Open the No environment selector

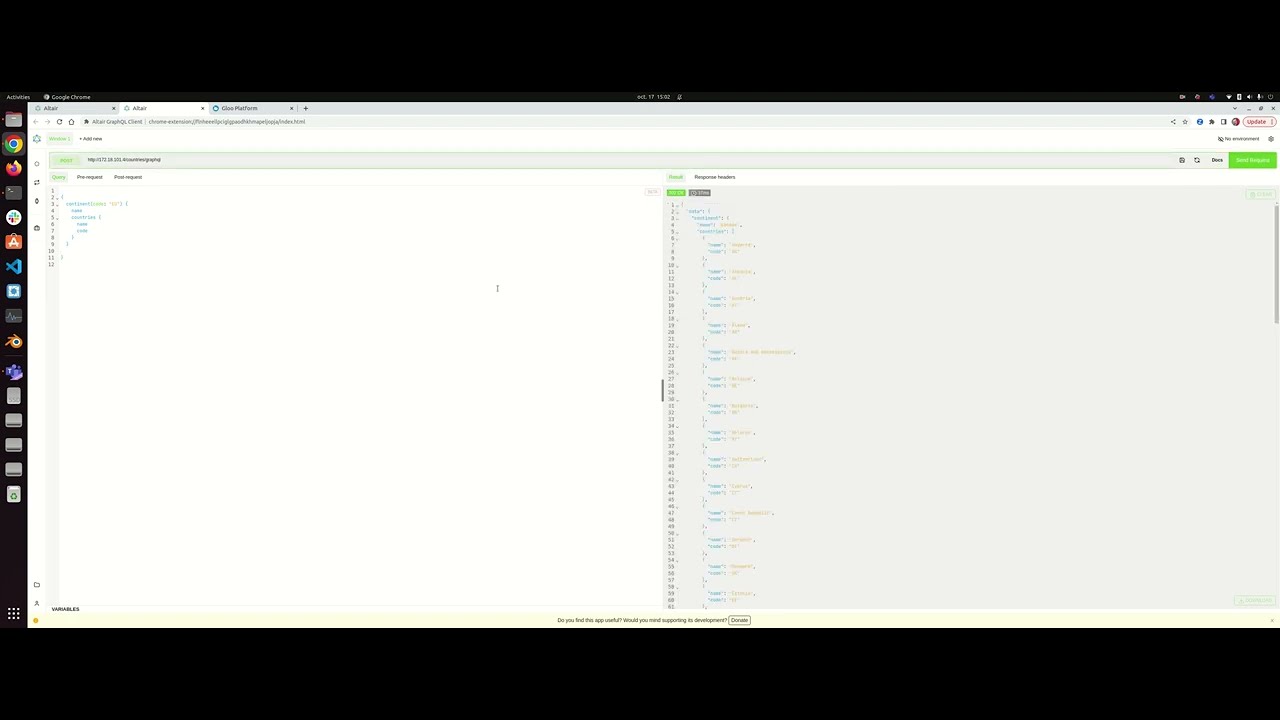tap(1238, 139)
